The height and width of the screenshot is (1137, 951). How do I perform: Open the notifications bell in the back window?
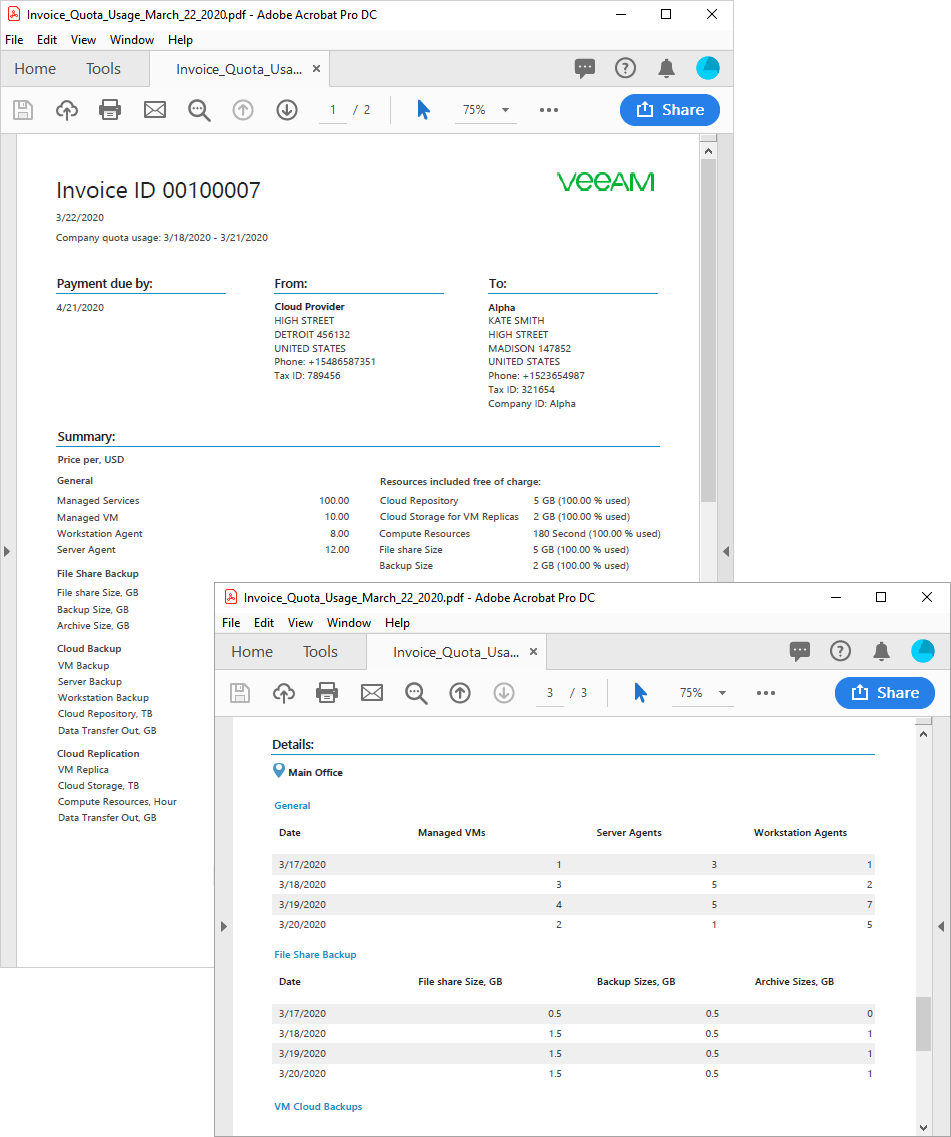(666, 68)
